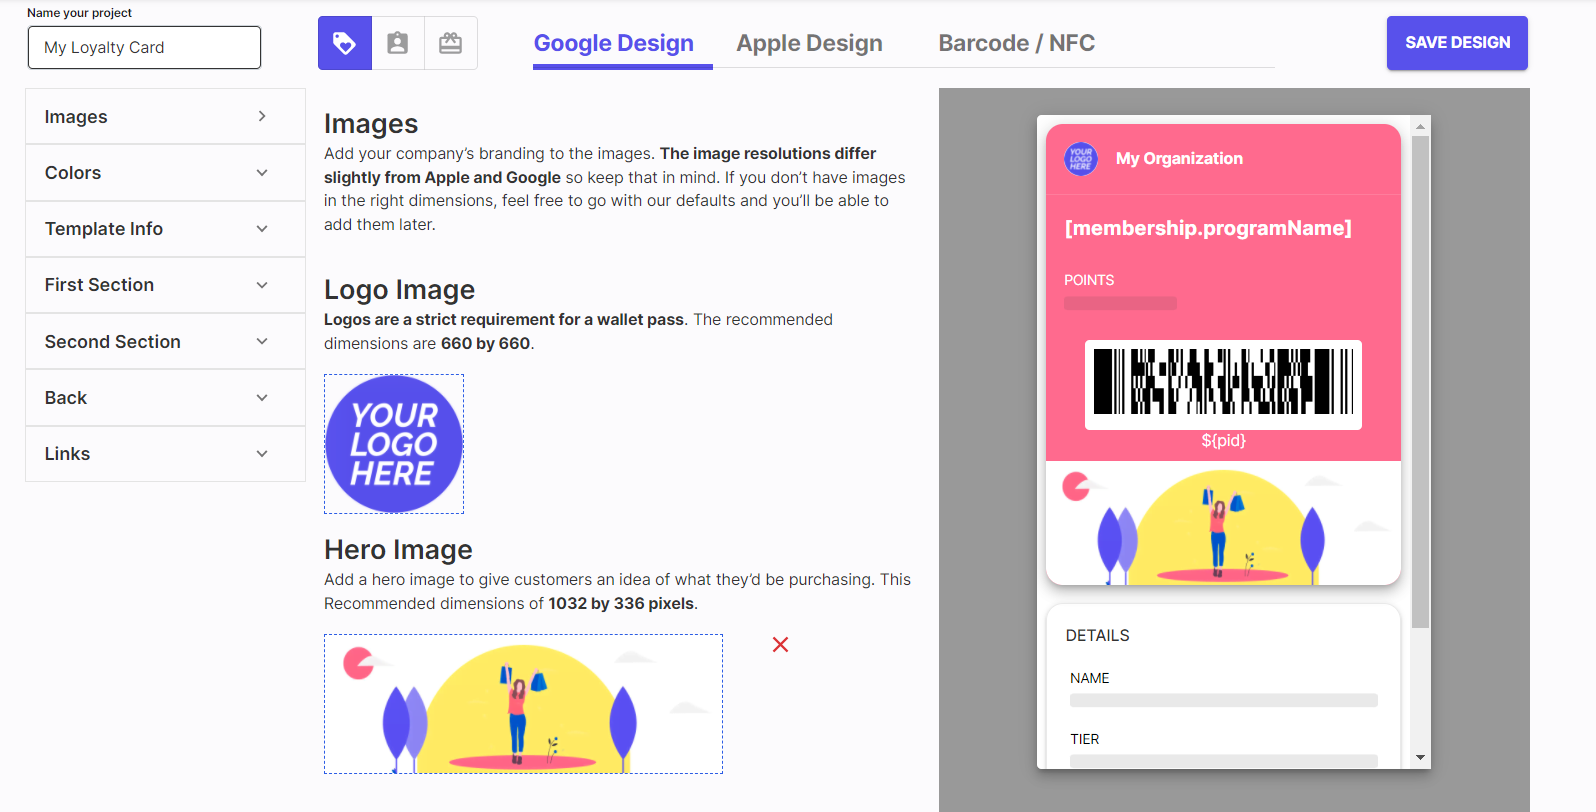Open the Barcode / NFC tab
Viewport: 1596px width, 812px height.
[1017, 43]
